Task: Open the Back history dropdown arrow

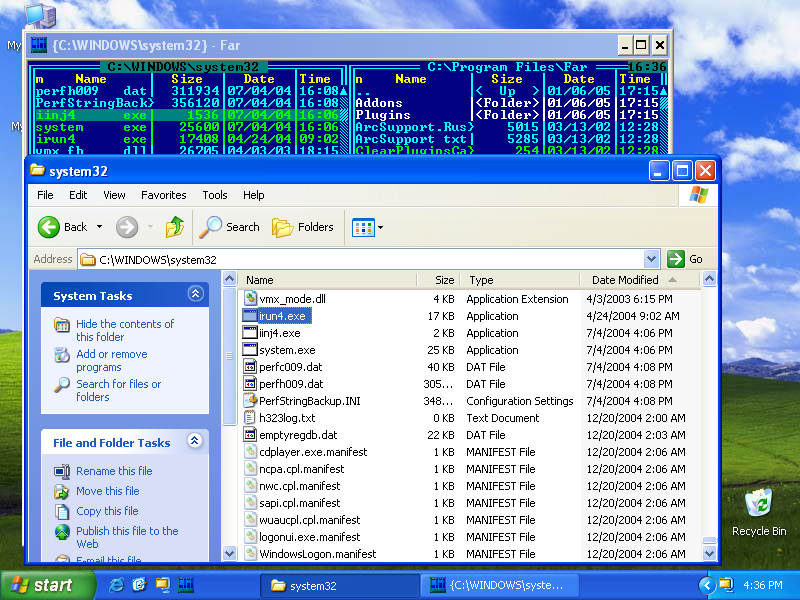Action: (x=99, y=227)
